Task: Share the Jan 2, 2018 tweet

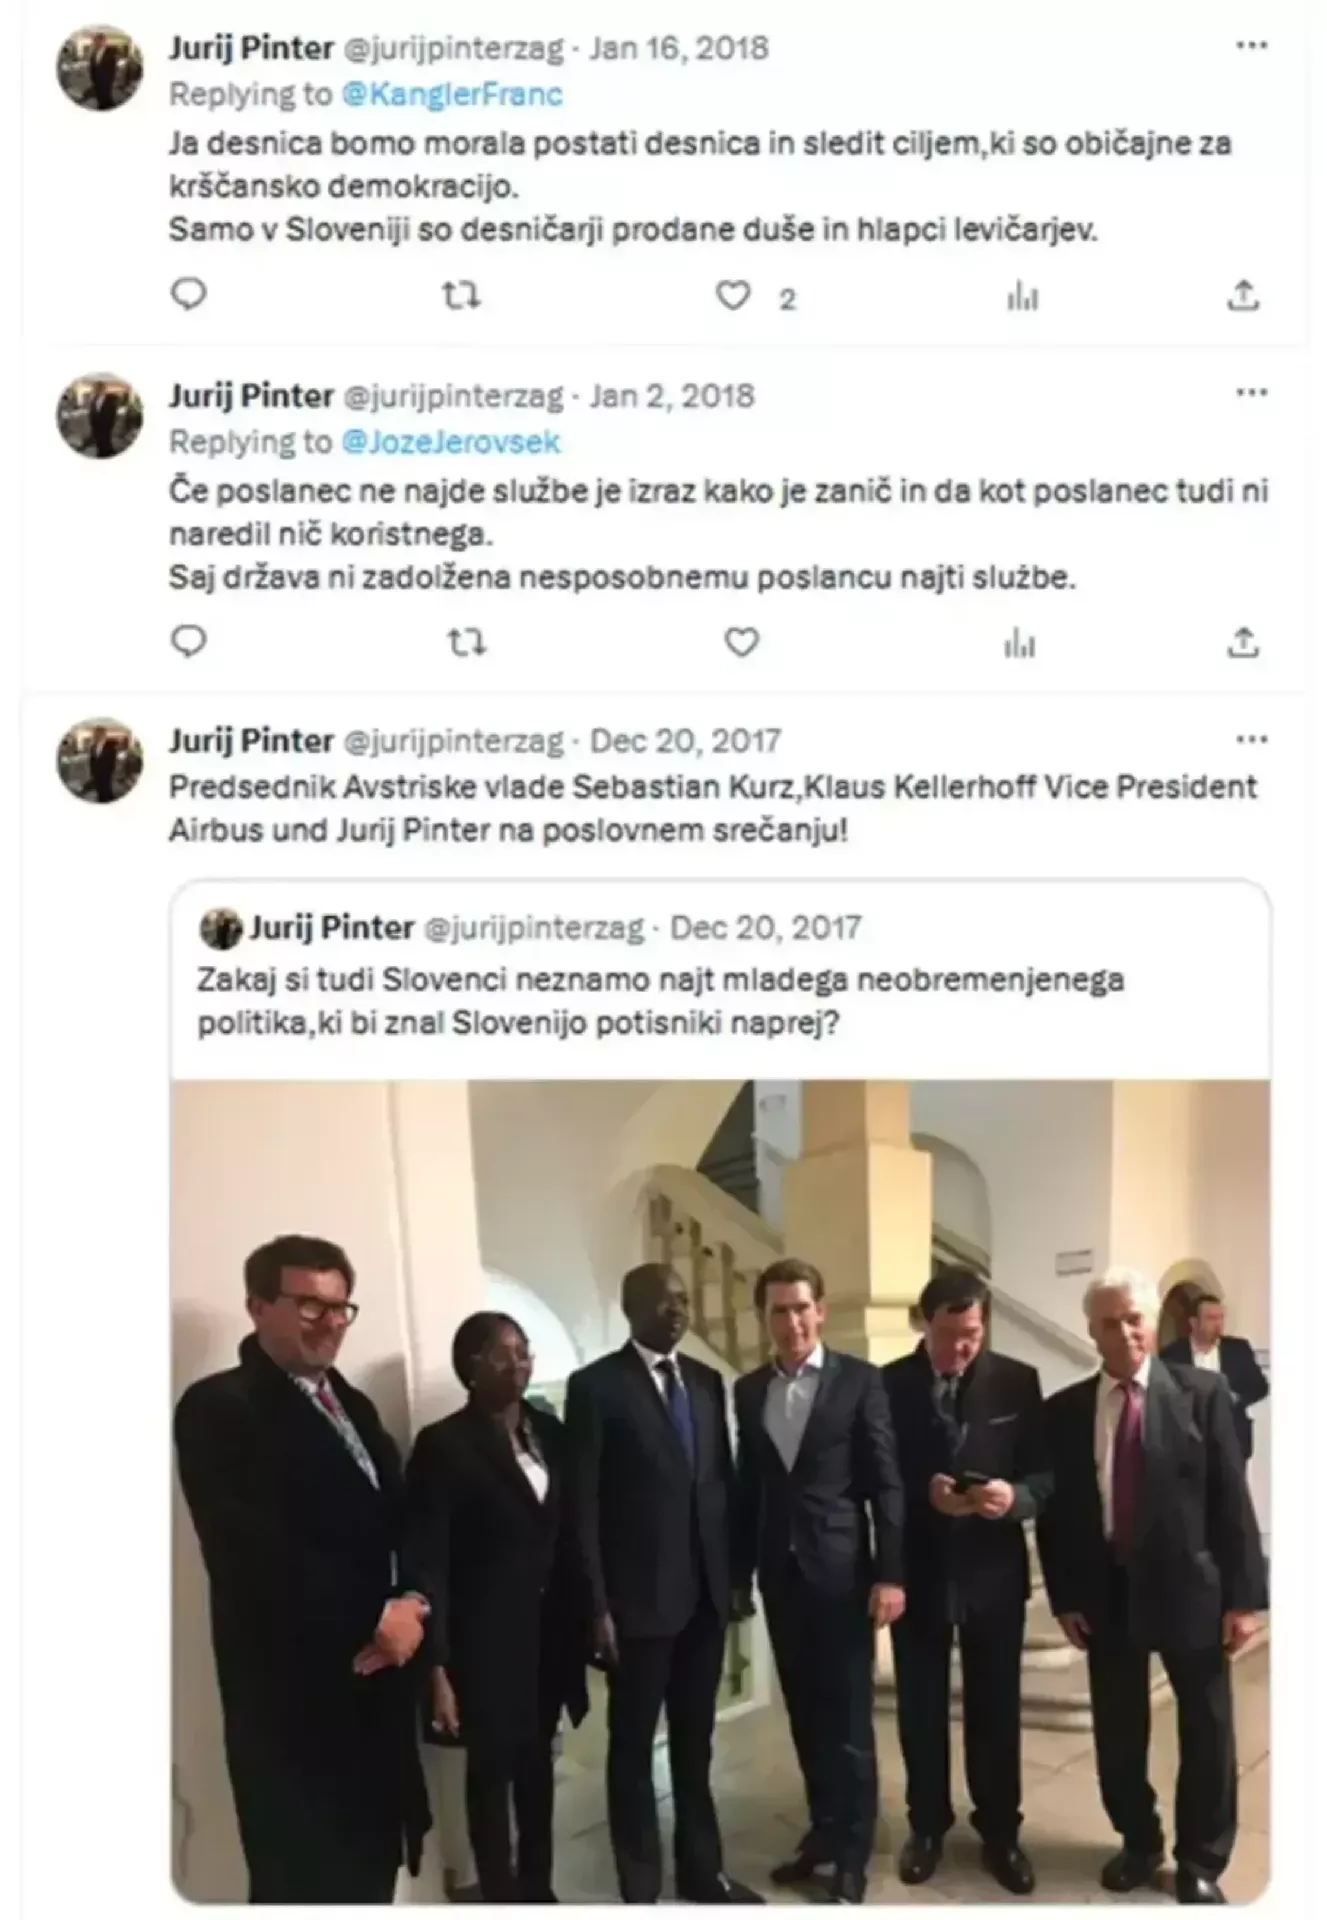Action: 1243,642
